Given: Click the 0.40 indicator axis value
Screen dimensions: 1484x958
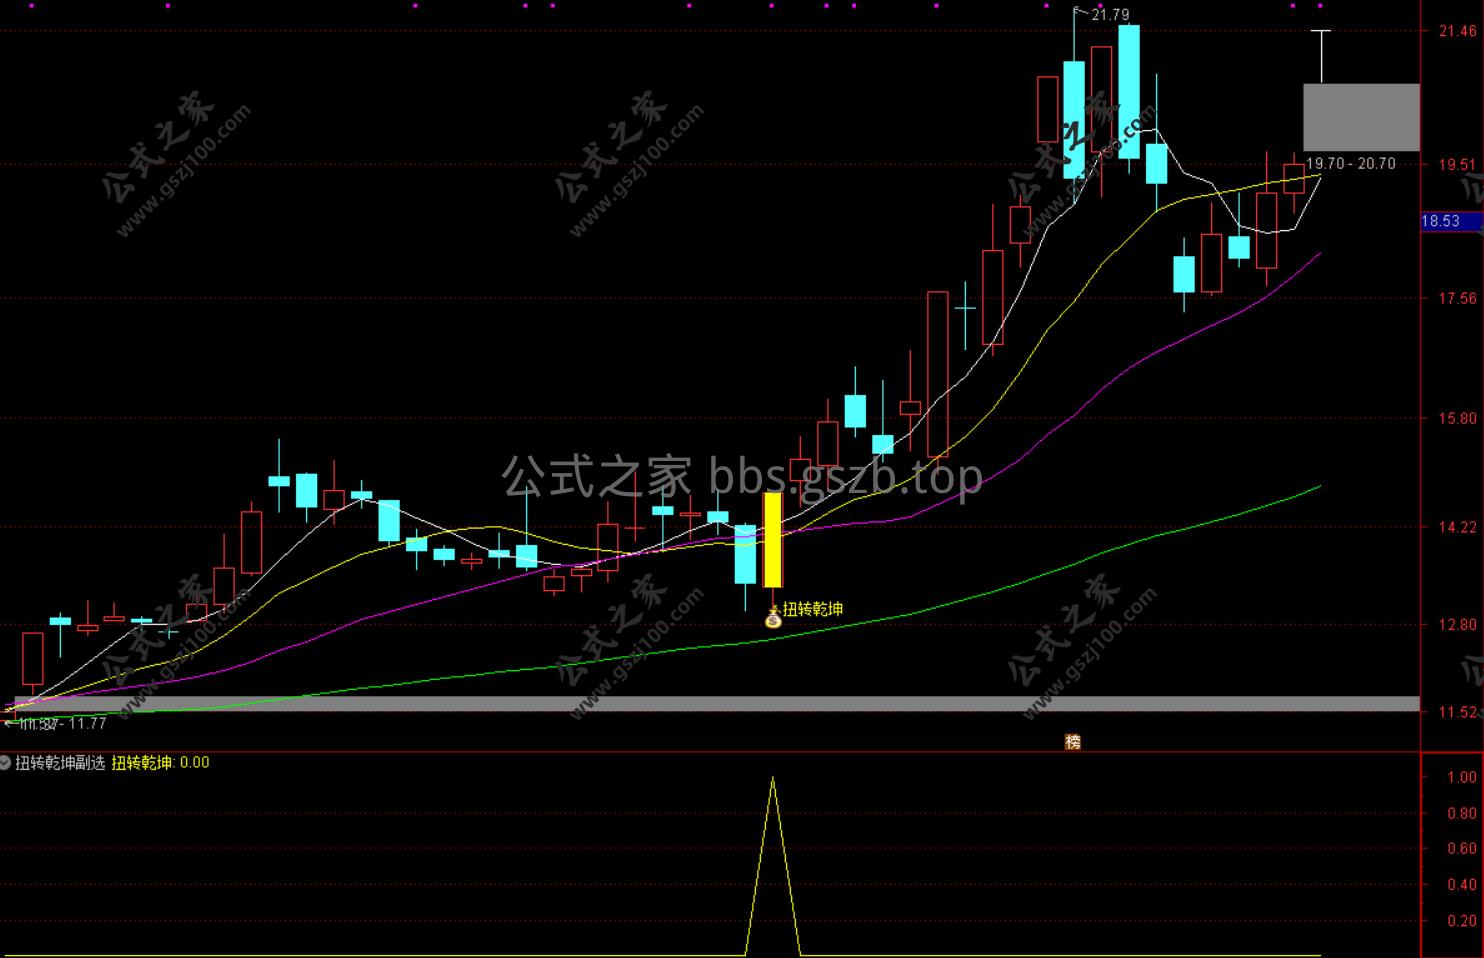Looking at the screenshot, I should (1461, 885).
